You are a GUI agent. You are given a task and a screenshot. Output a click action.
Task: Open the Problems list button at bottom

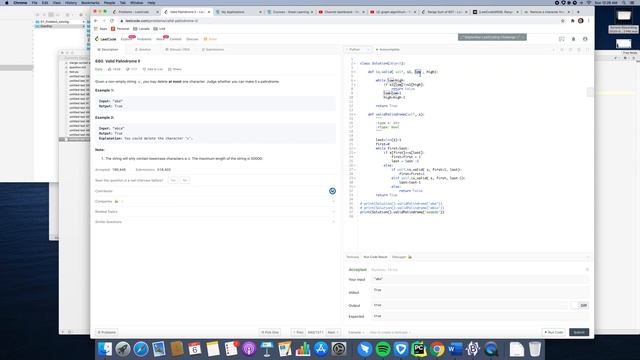tap(107, 332)
